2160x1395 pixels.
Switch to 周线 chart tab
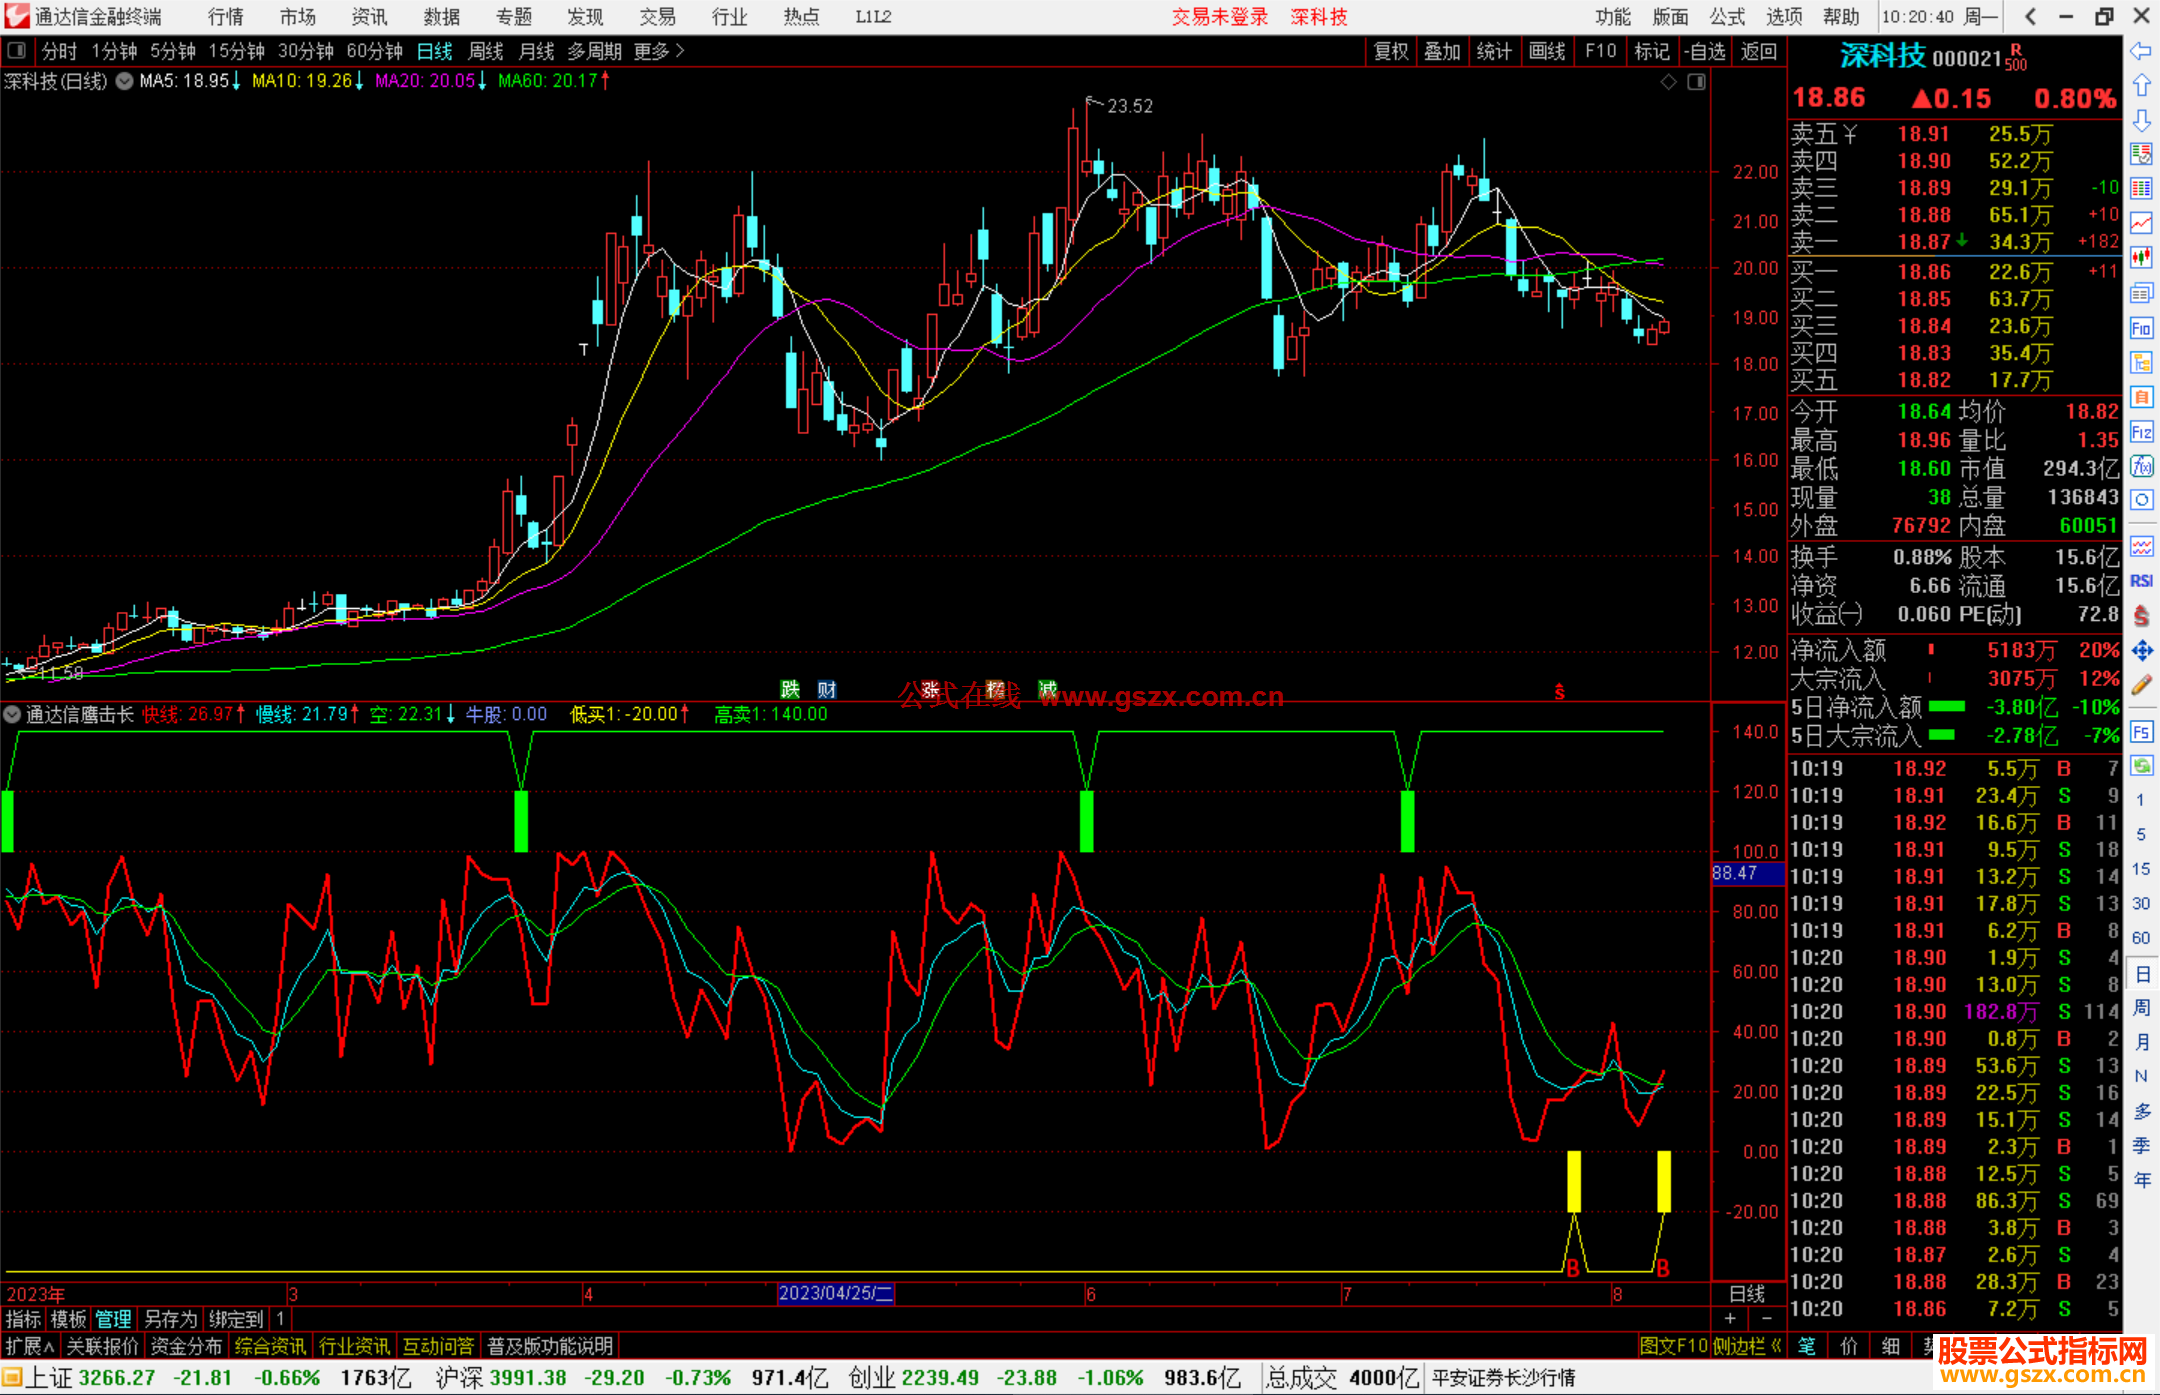(486, 51)
